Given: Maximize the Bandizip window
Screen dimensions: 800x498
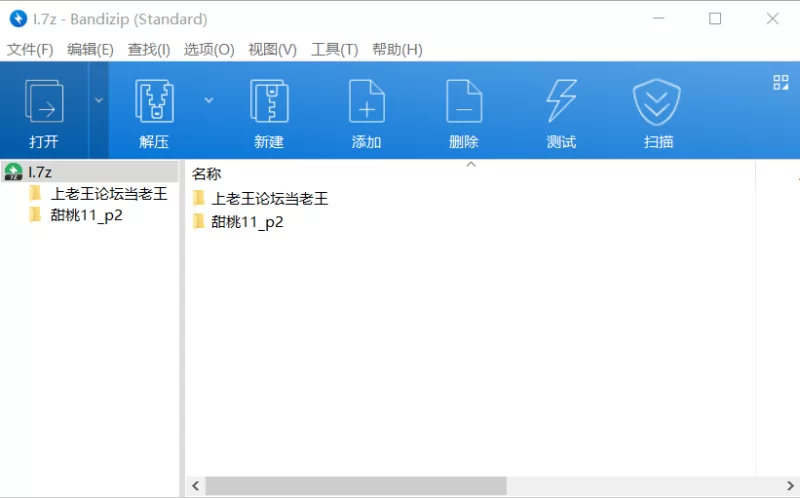Looking at the screenshot, I should pyautogui.click(x=715, y=19).
